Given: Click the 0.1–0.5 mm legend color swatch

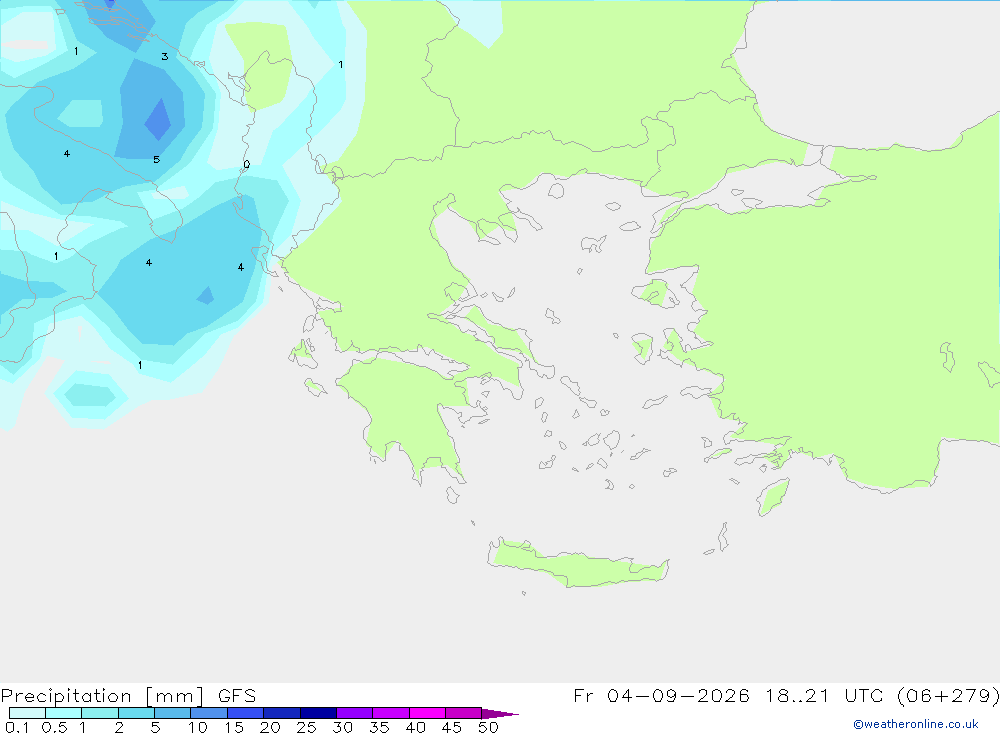Looking at the screenshot, I should [x=27, y=713].
